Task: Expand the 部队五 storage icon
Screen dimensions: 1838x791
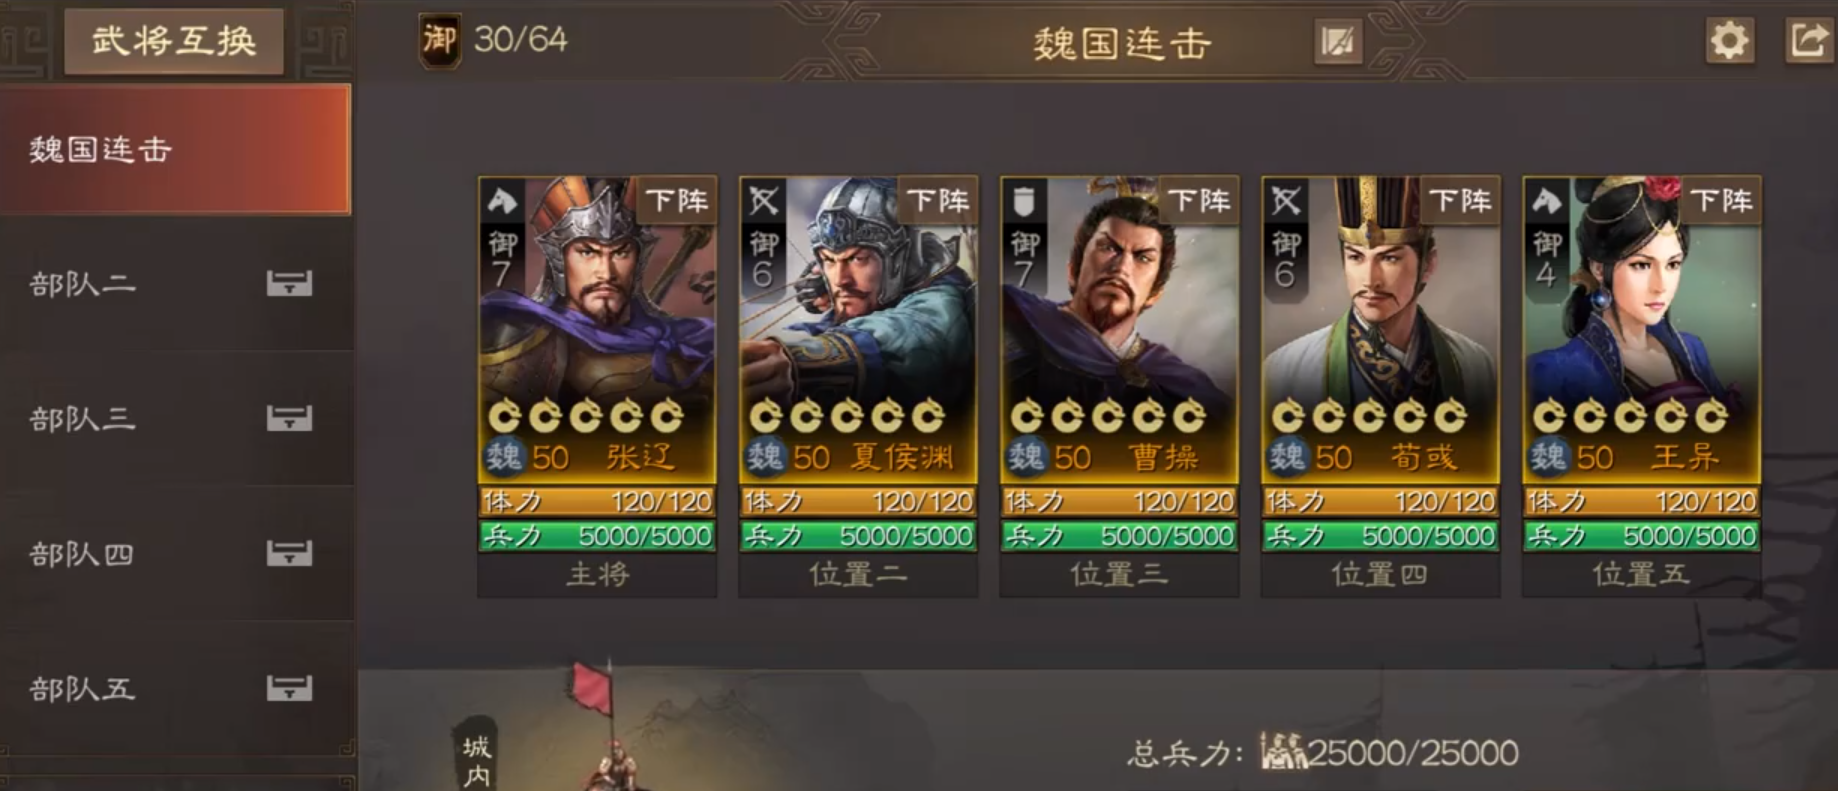Action: 289,689
